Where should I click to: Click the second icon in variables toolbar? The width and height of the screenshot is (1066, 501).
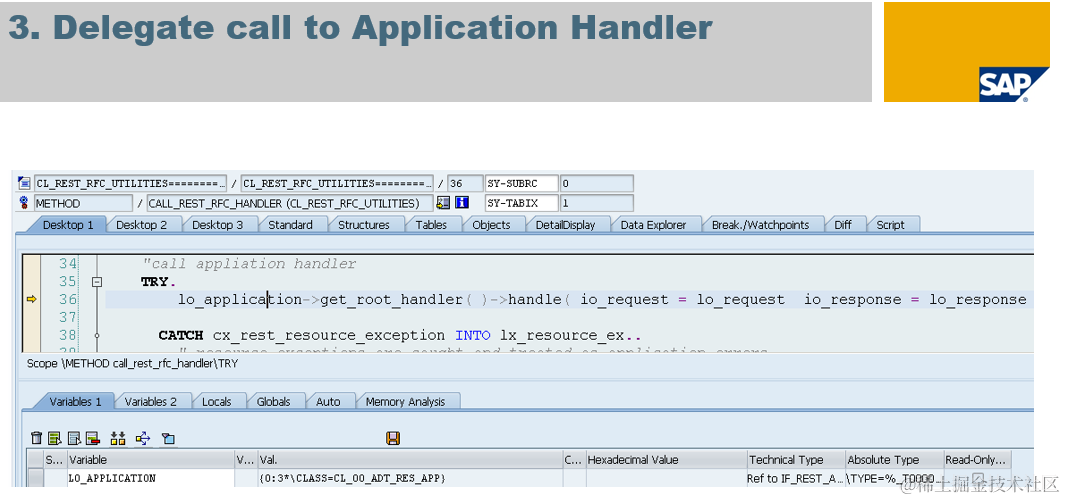click(x=55, y=438)
